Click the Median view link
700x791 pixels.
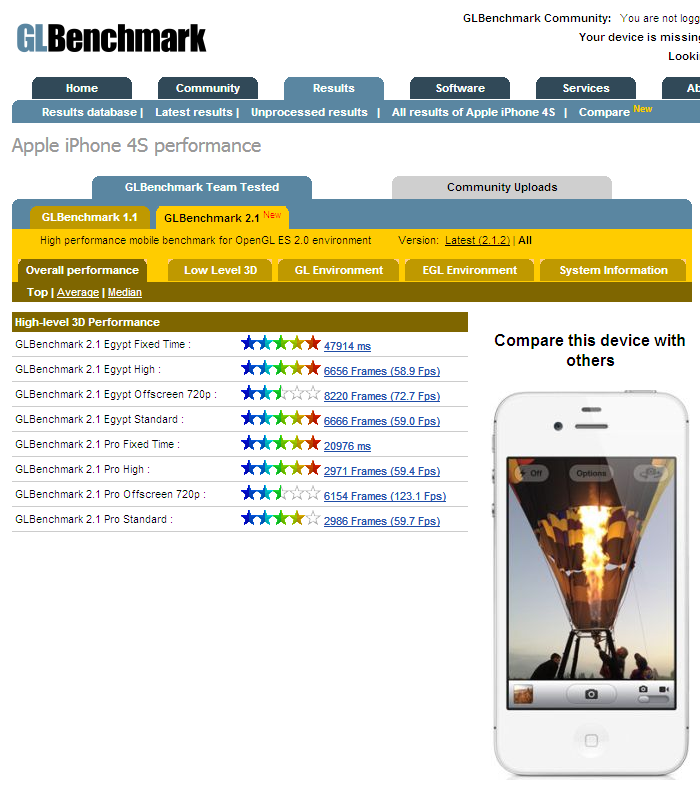(x=125, y=292)
